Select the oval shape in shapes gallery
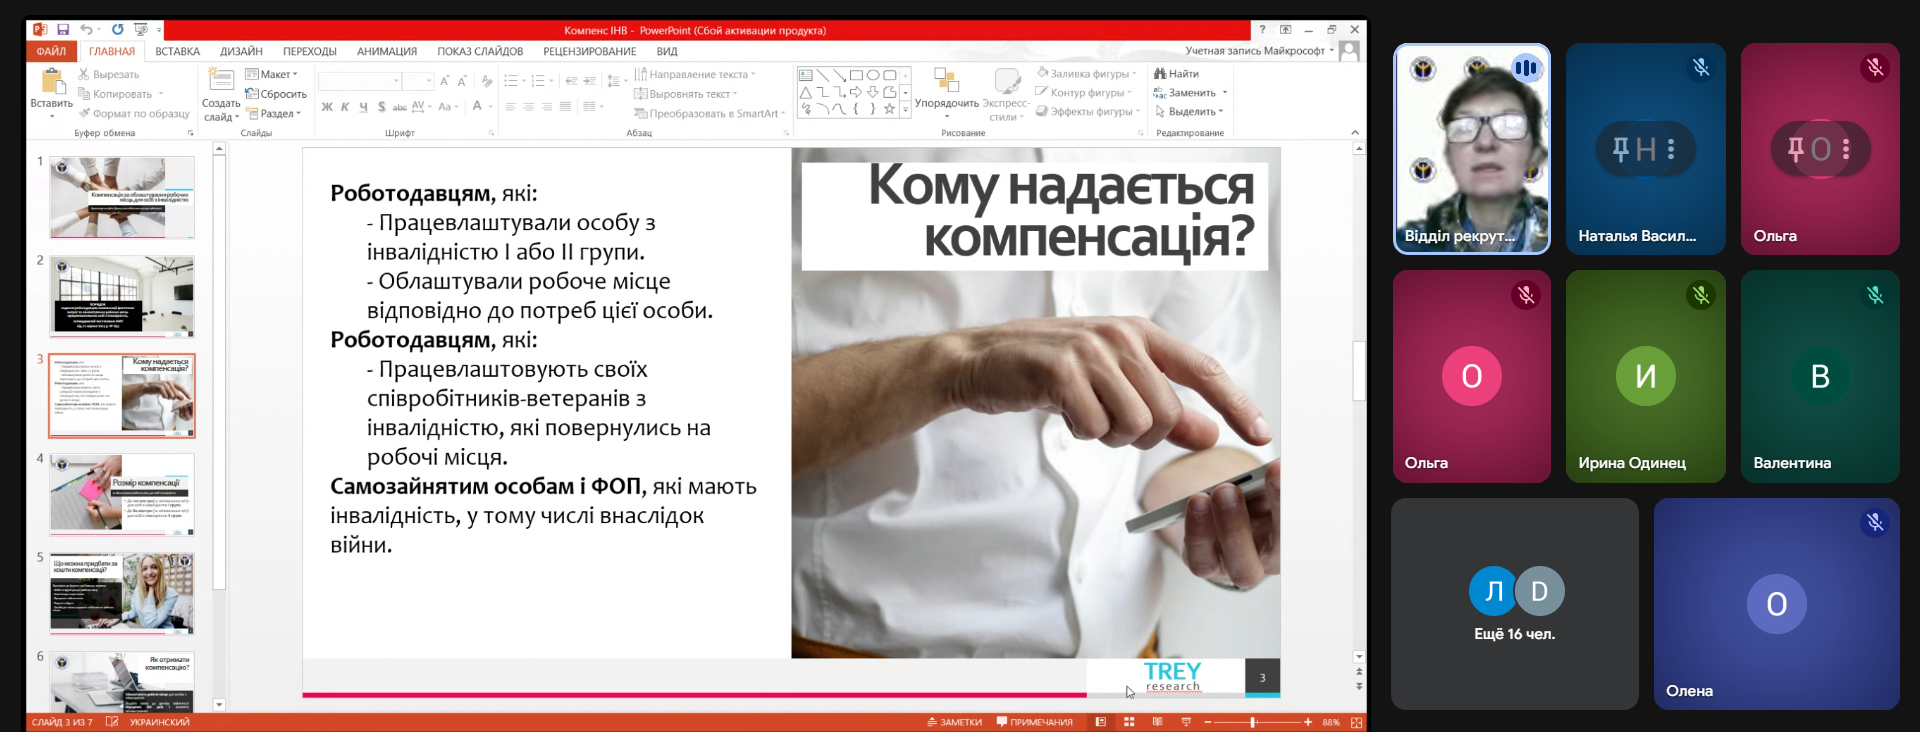The height and width of the screenshot is (732, 1920). pos(873,75)
